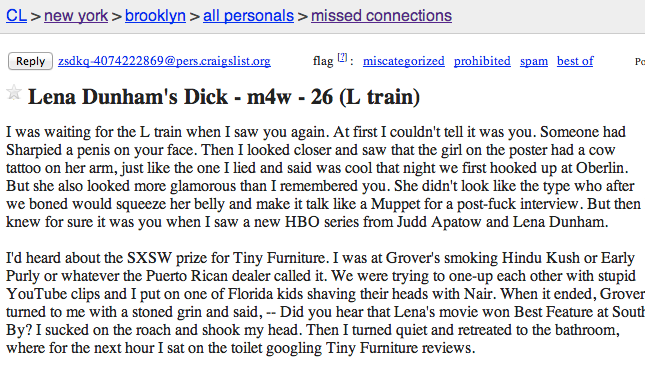Click the second paragraph about Tiny Furniture

click(x=325, y=303)
